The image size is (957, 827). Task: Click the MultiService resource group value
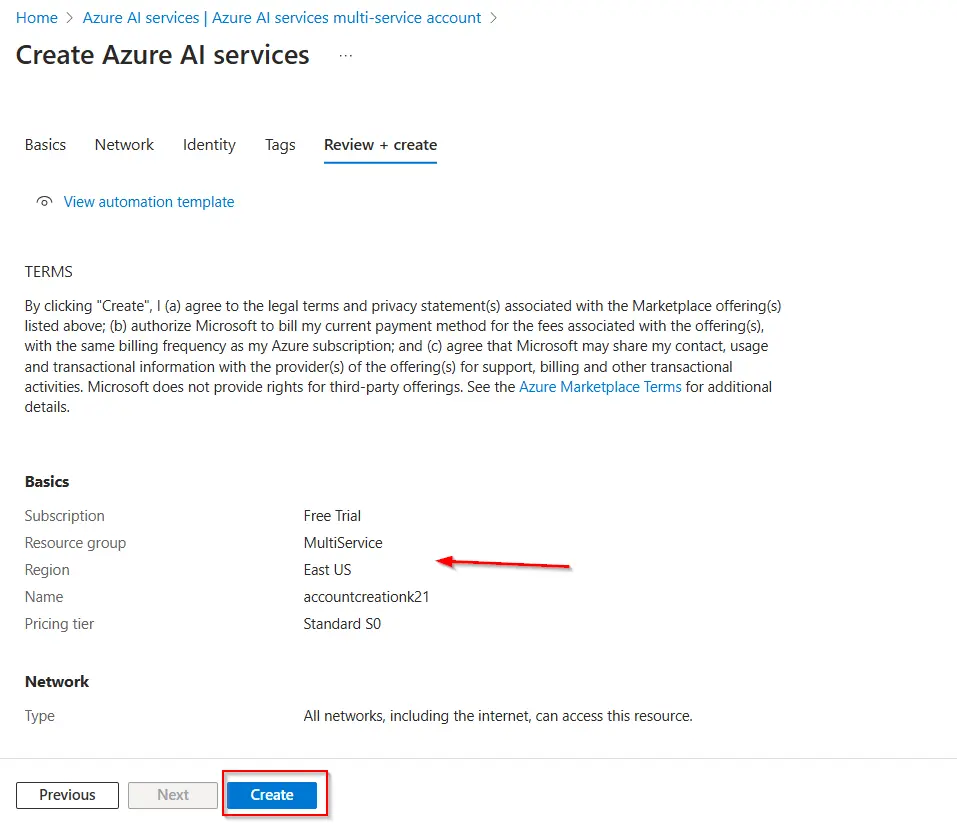click(343, 543)
